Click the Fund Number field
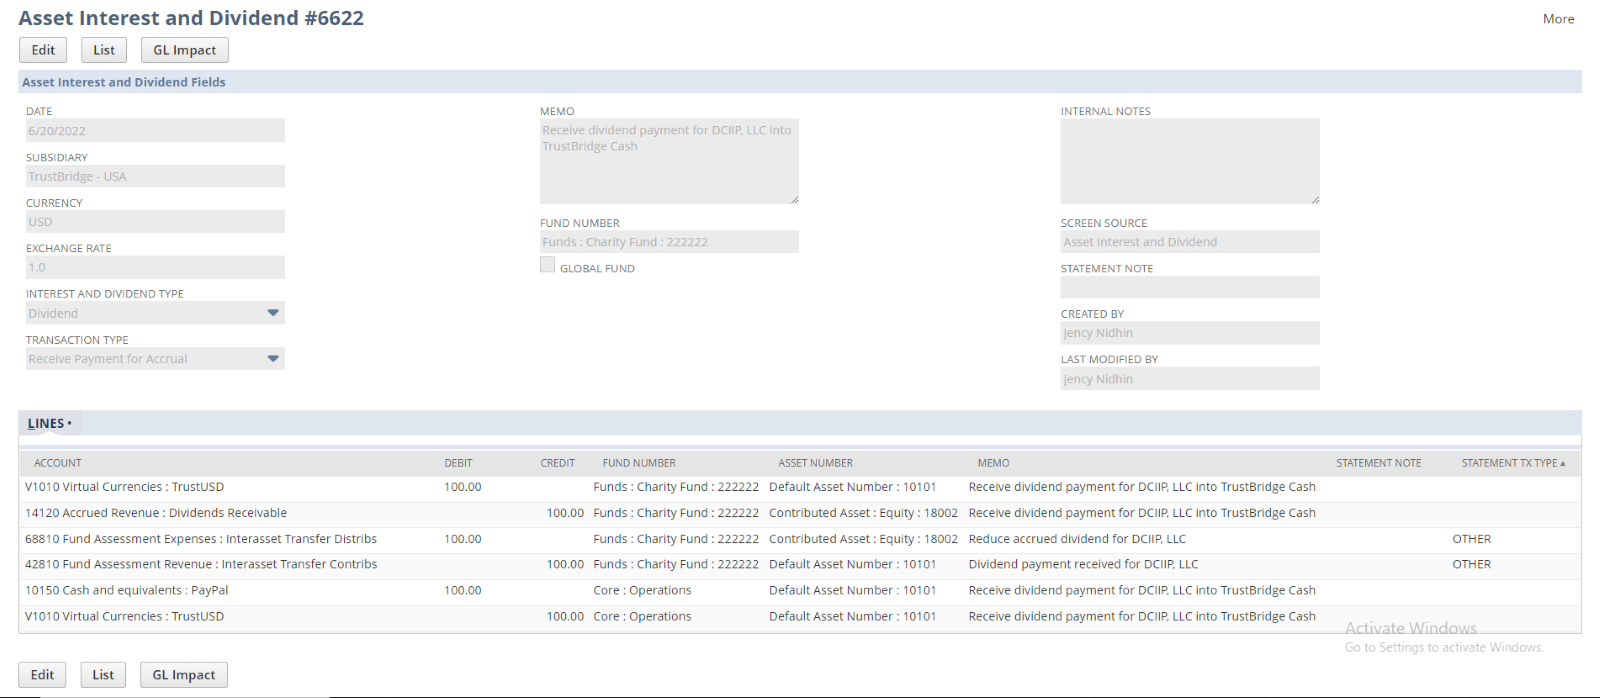 pos(668,242)
